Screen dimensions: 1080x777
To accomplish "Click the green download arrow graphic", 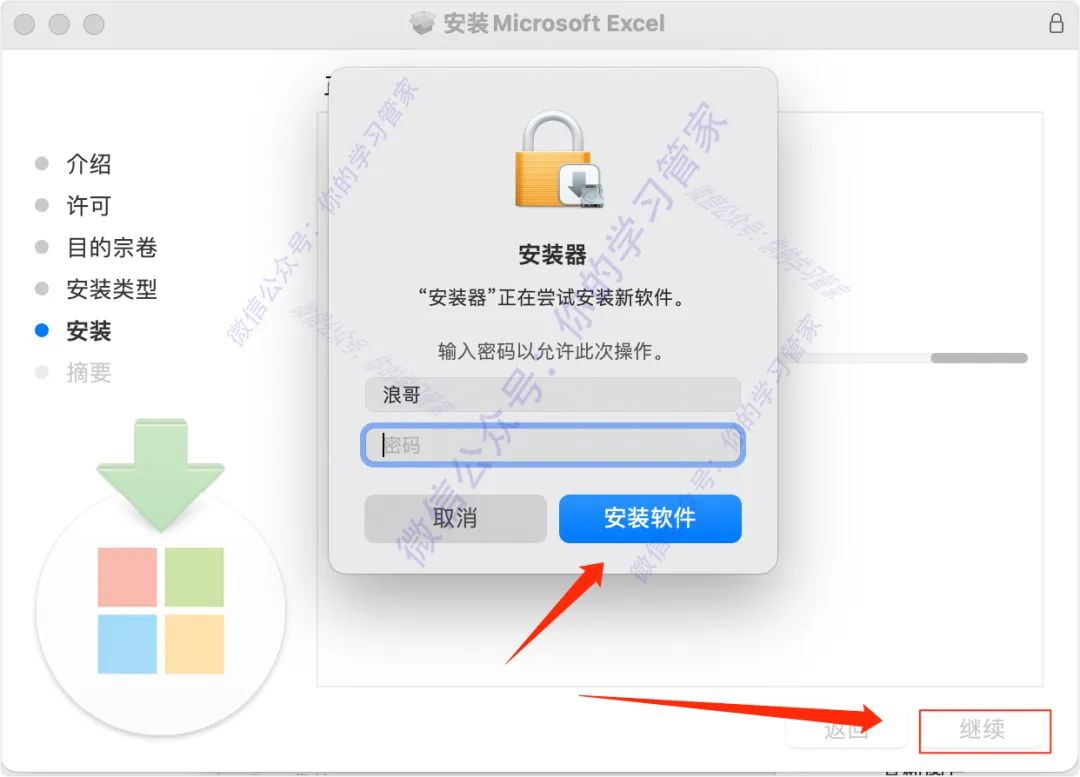I will tap(160, 475).
